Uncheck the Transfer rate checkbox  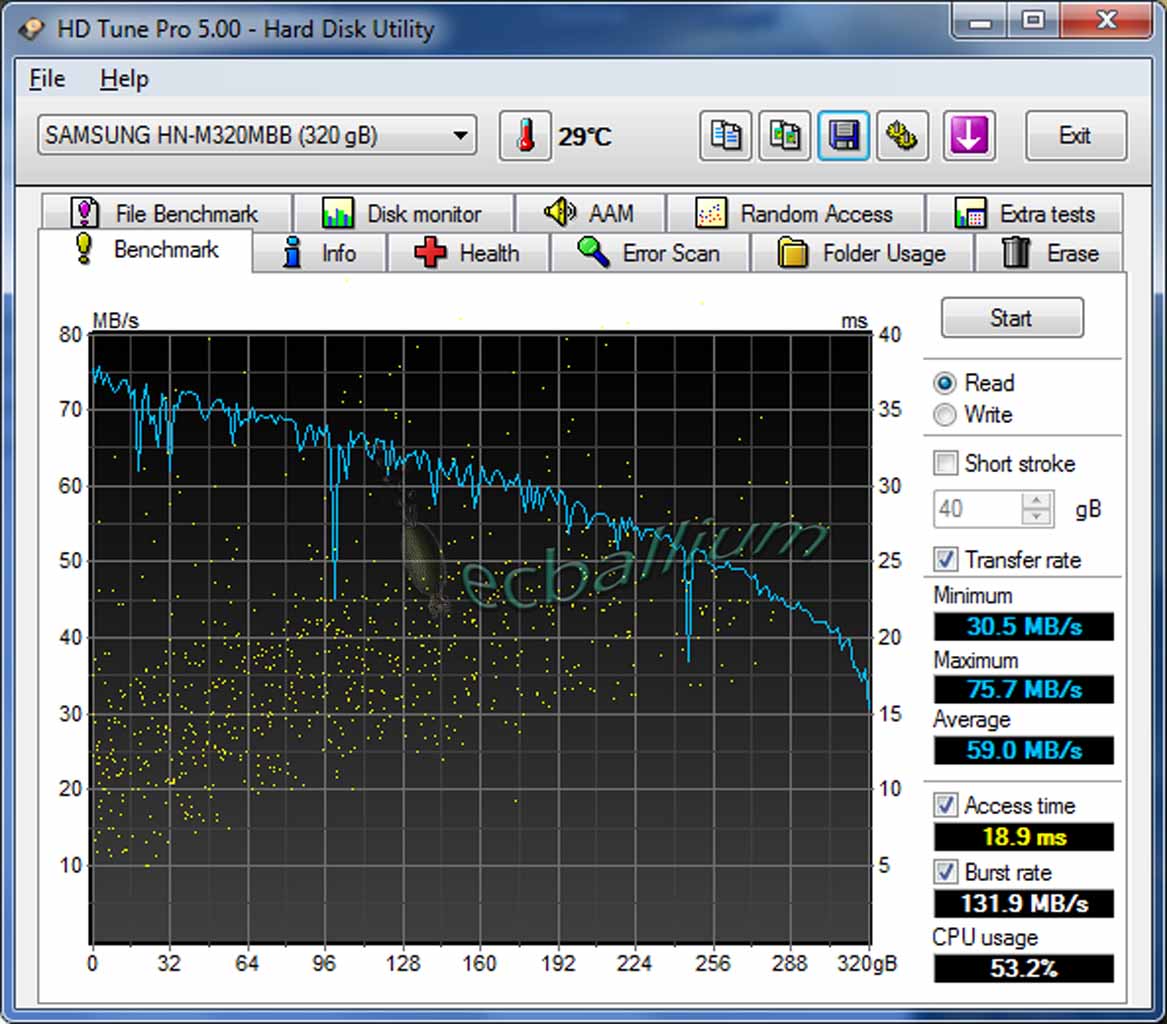pyautogui.click(x=945, y=559)
